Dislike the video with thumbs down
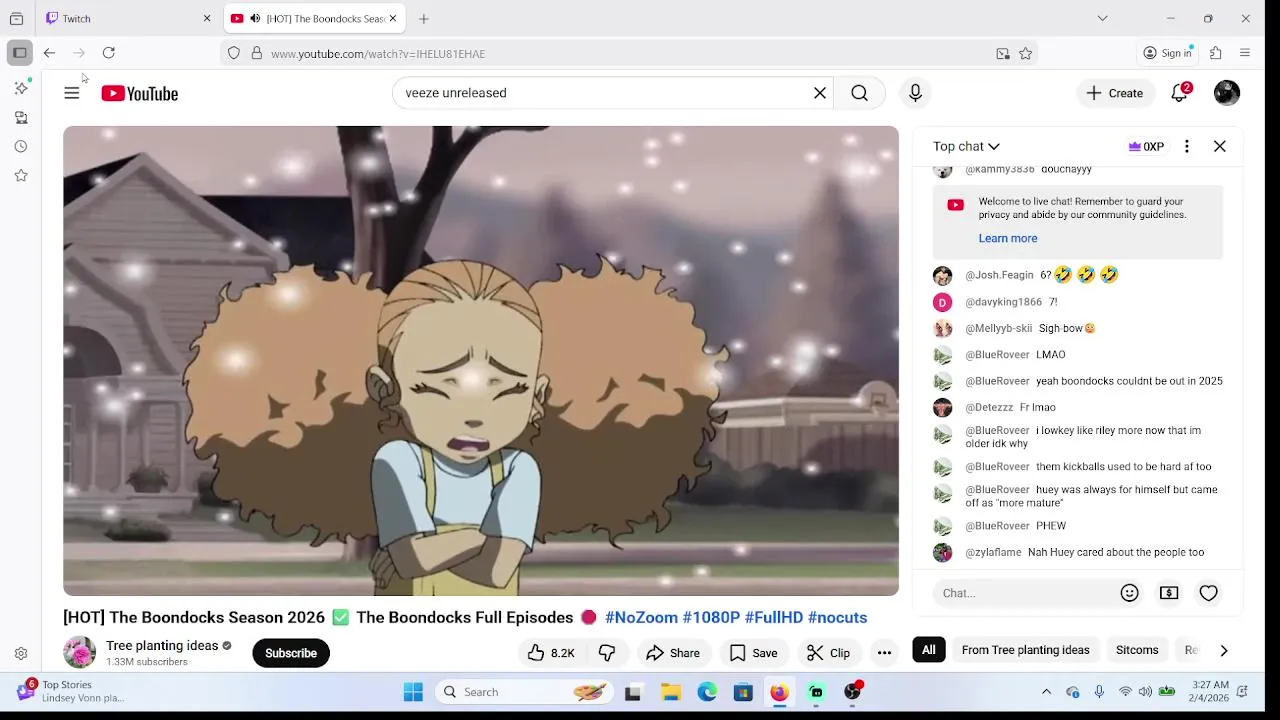 [x=607, y=653]
